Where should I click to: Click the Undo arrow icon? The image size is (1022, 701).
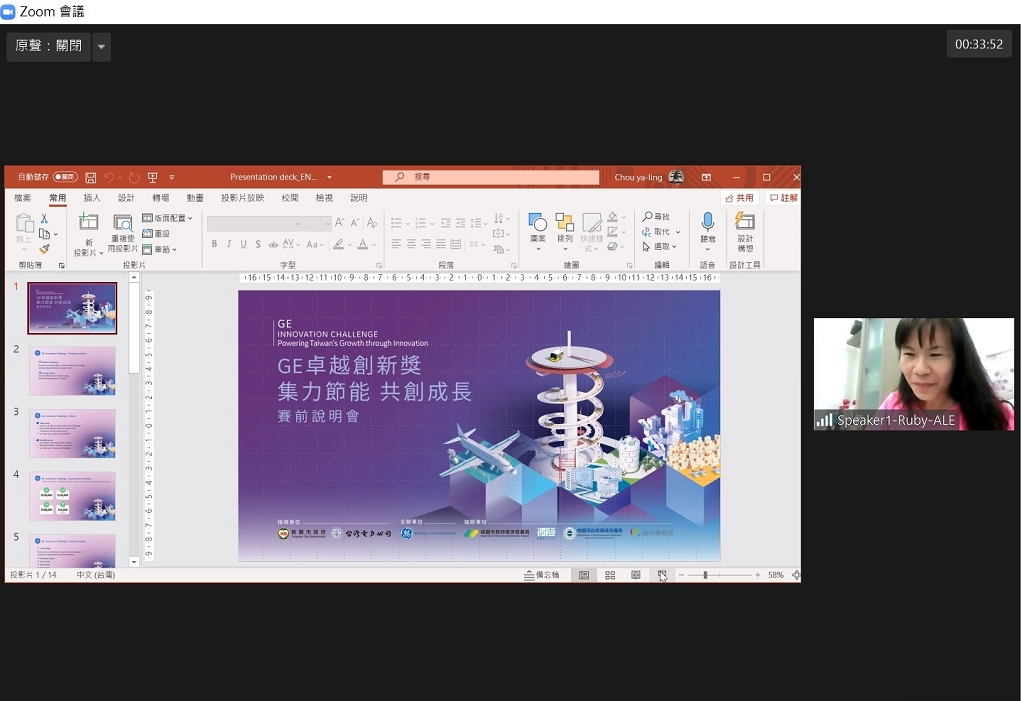point(110,177)
